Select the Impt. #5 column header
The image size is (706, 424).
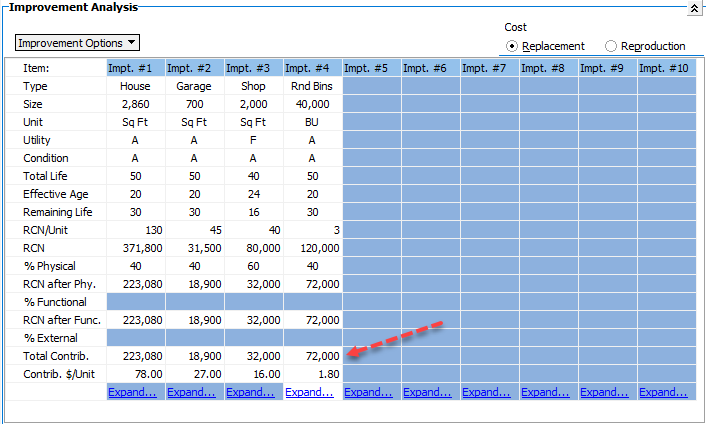pyautogui.click(x=372, y=68)
